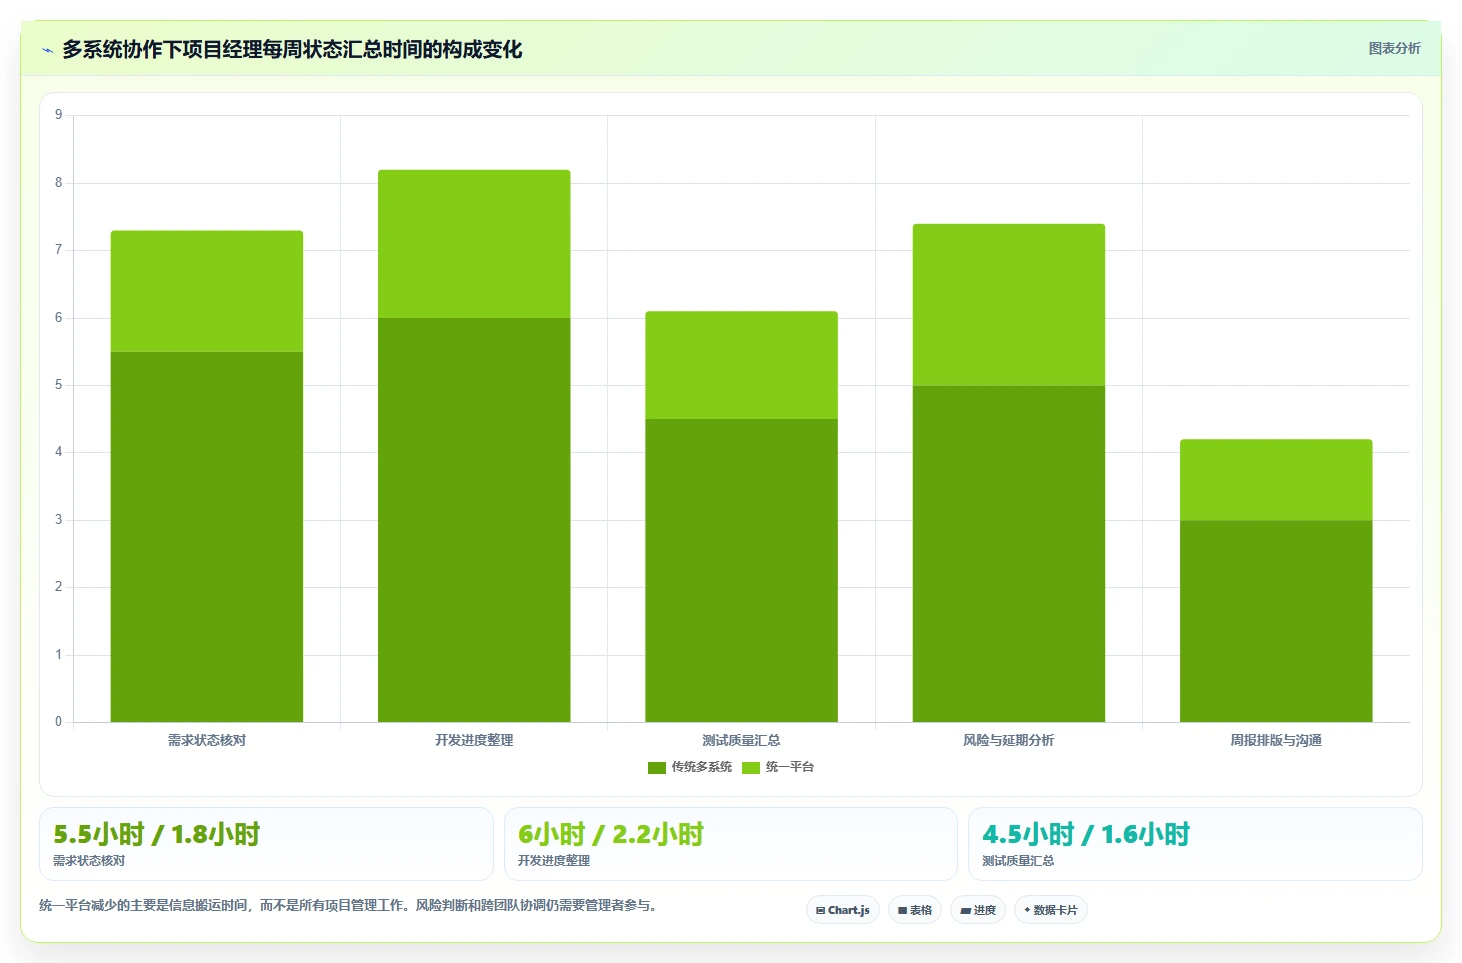
Task: Click the light green 风险与延期分析 bar segment
Action: (x=1009, y=305)
